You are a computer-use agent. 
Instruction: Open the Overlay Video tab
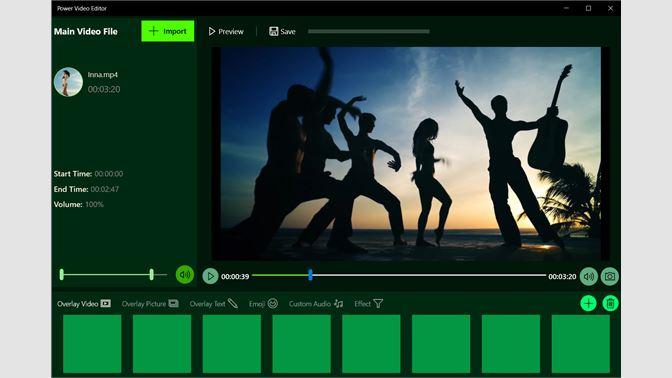click(84, 304)
